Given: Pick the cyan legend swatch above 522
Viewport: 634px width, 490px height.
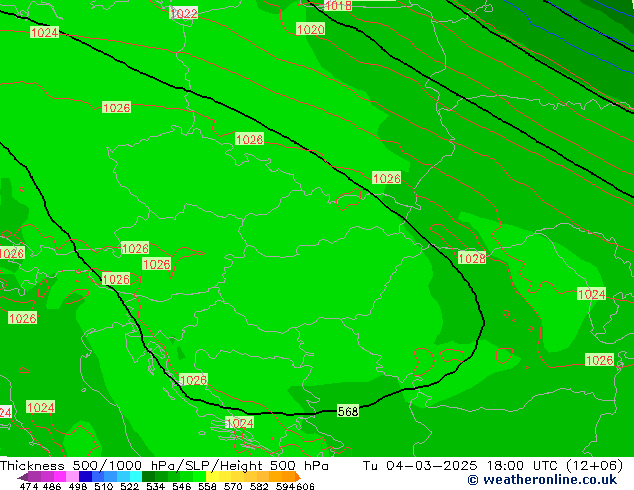Looking at the screenshot, I should pyautogui.click(x=136, y=476).
